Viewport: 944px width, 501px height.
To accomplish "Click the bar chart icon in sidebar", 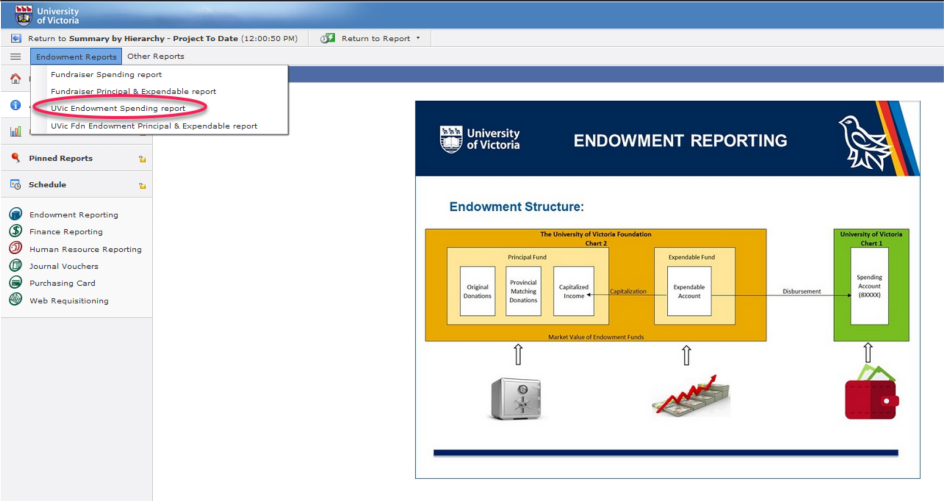I will coord(16,131).
